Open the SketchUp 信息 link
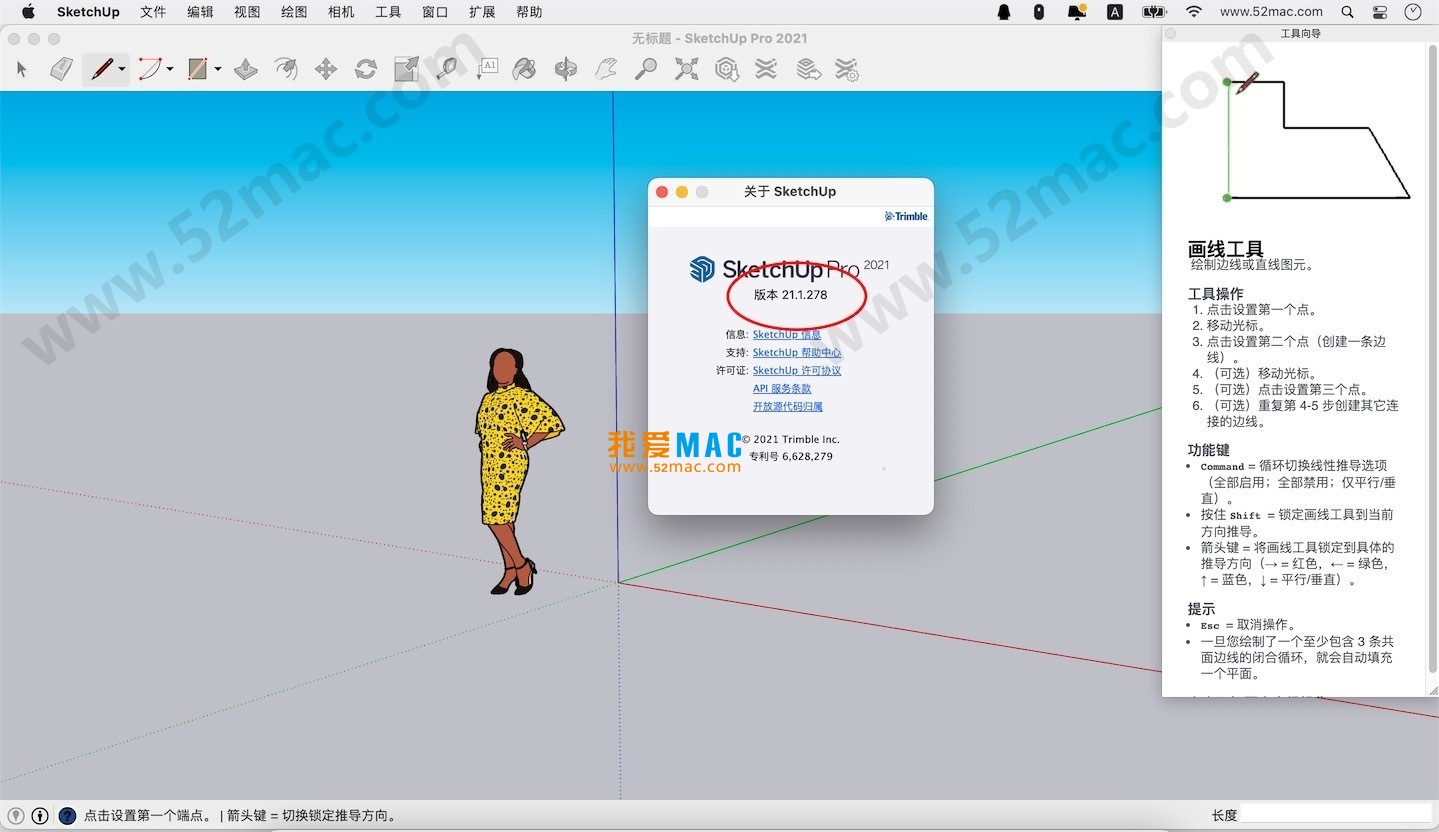The image size is (1439, 832). click(x=787, y=335)
